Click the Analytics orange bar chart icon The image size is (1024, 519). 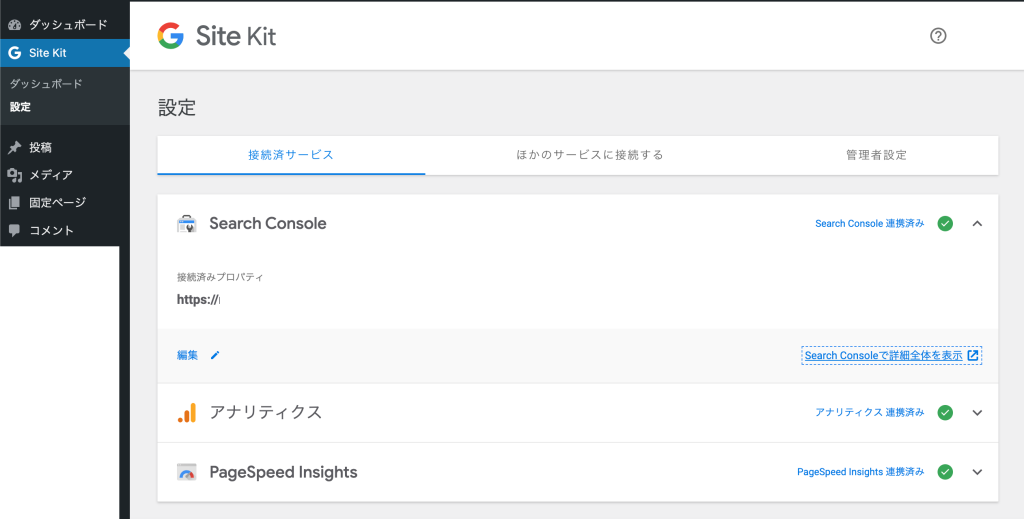pyautogui.click(x=187, y=413)
